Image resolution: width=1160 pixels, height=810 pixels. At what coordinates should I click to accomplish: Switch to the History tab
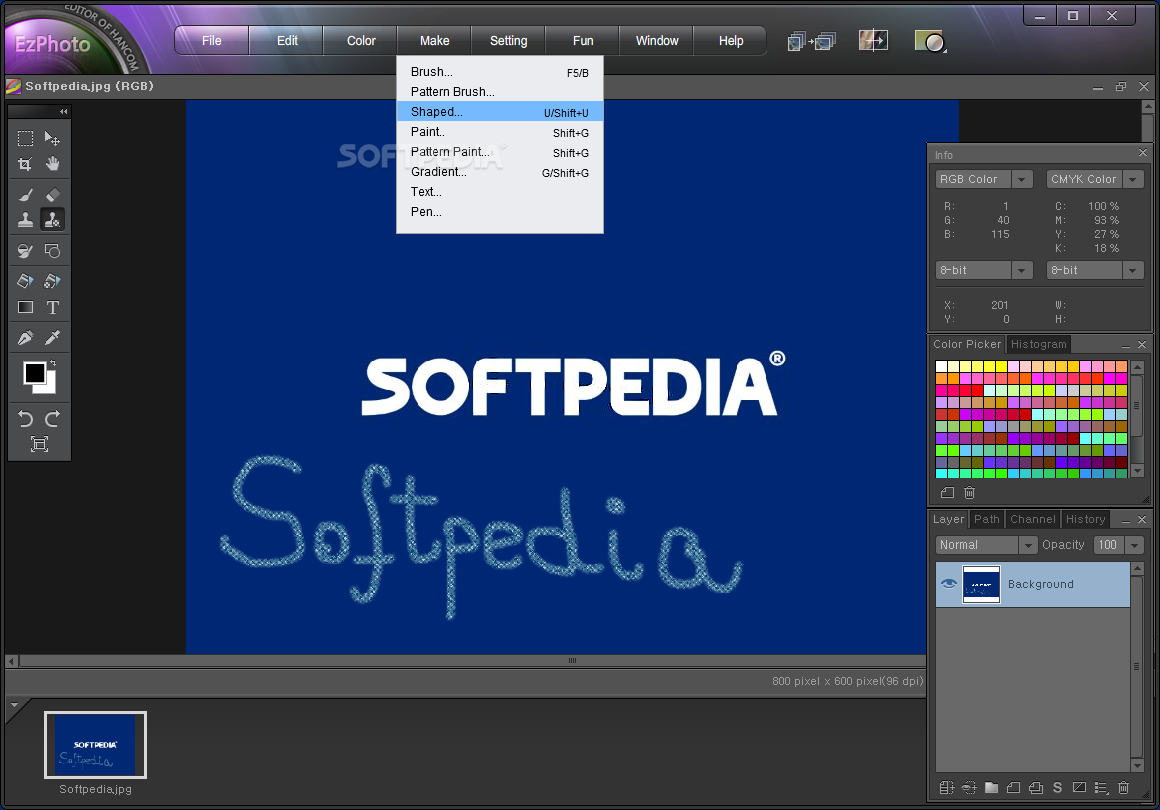1085,519
